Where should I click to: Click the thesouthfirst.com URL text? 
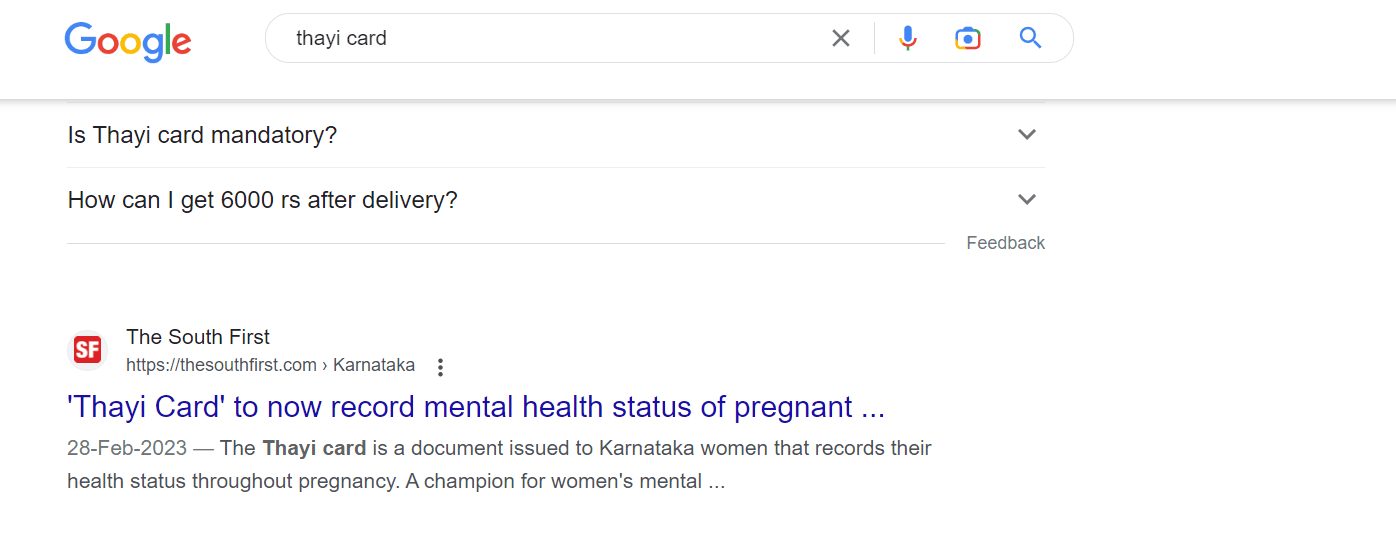pyautogui.click(x=221, y=365)
